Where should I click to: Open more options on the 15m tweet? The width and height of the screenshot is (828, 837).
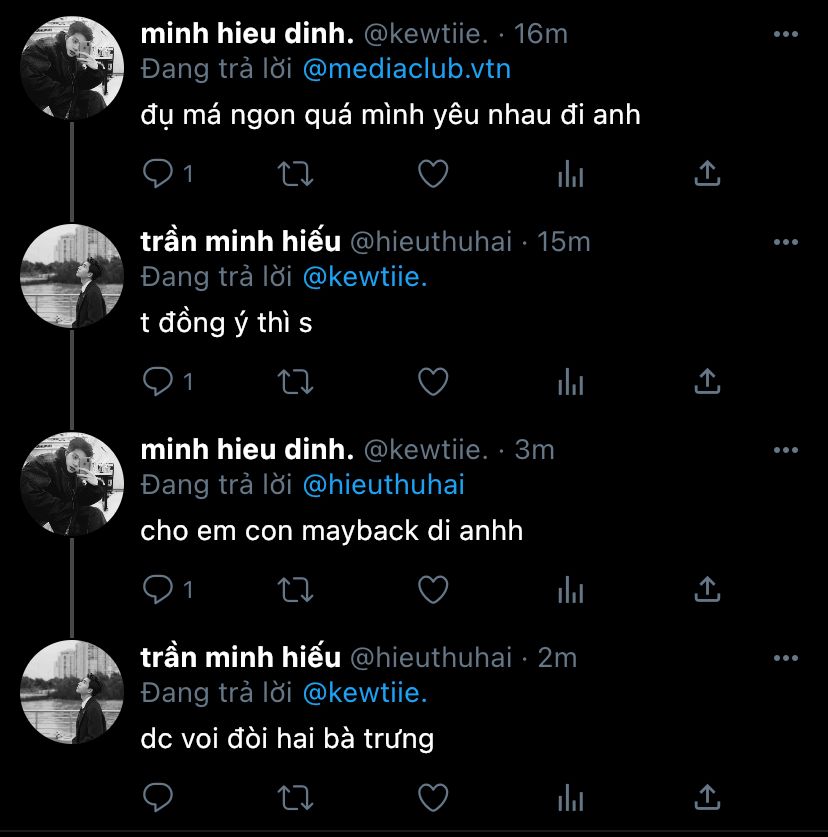787,242
